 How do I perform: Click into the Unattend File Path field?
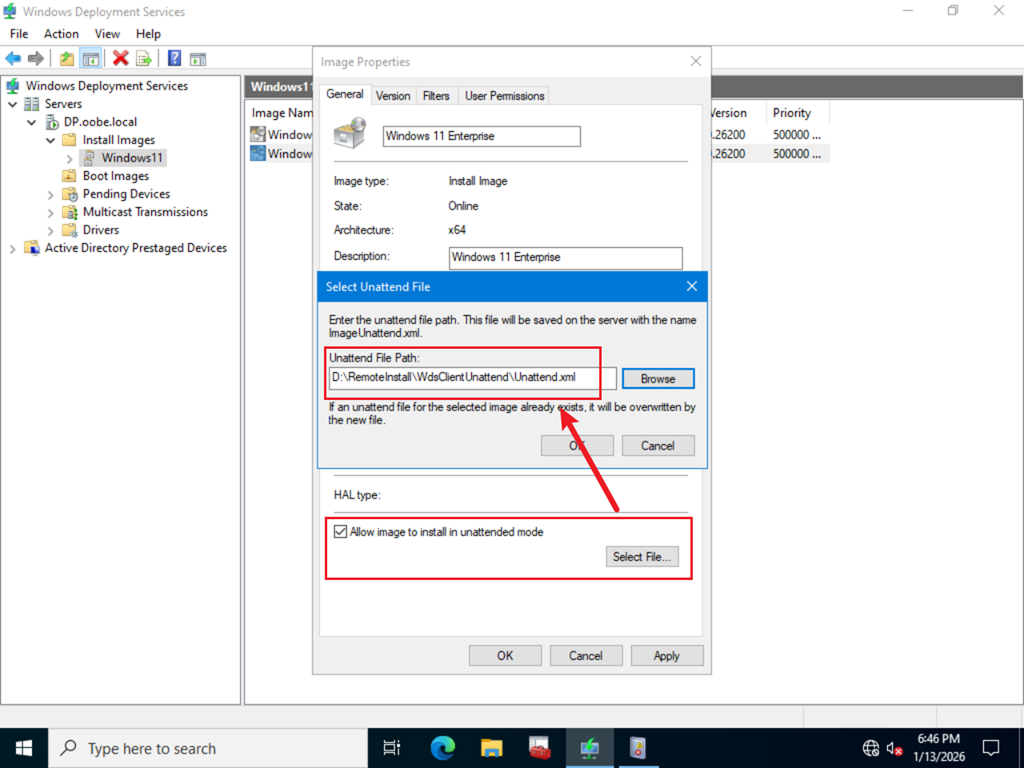472,379
